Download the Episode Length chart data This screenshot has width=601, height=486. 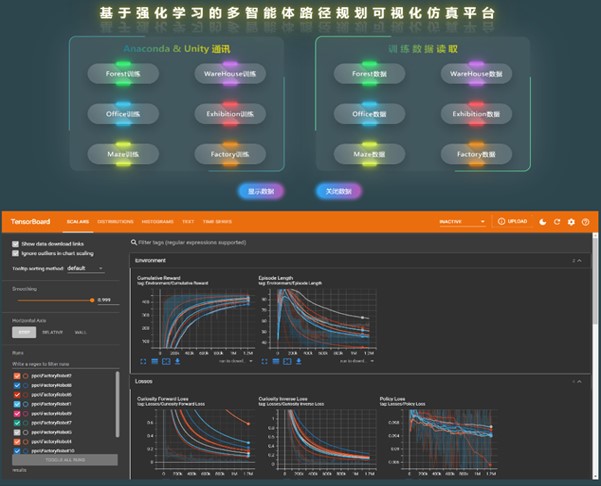pos(299,361)
